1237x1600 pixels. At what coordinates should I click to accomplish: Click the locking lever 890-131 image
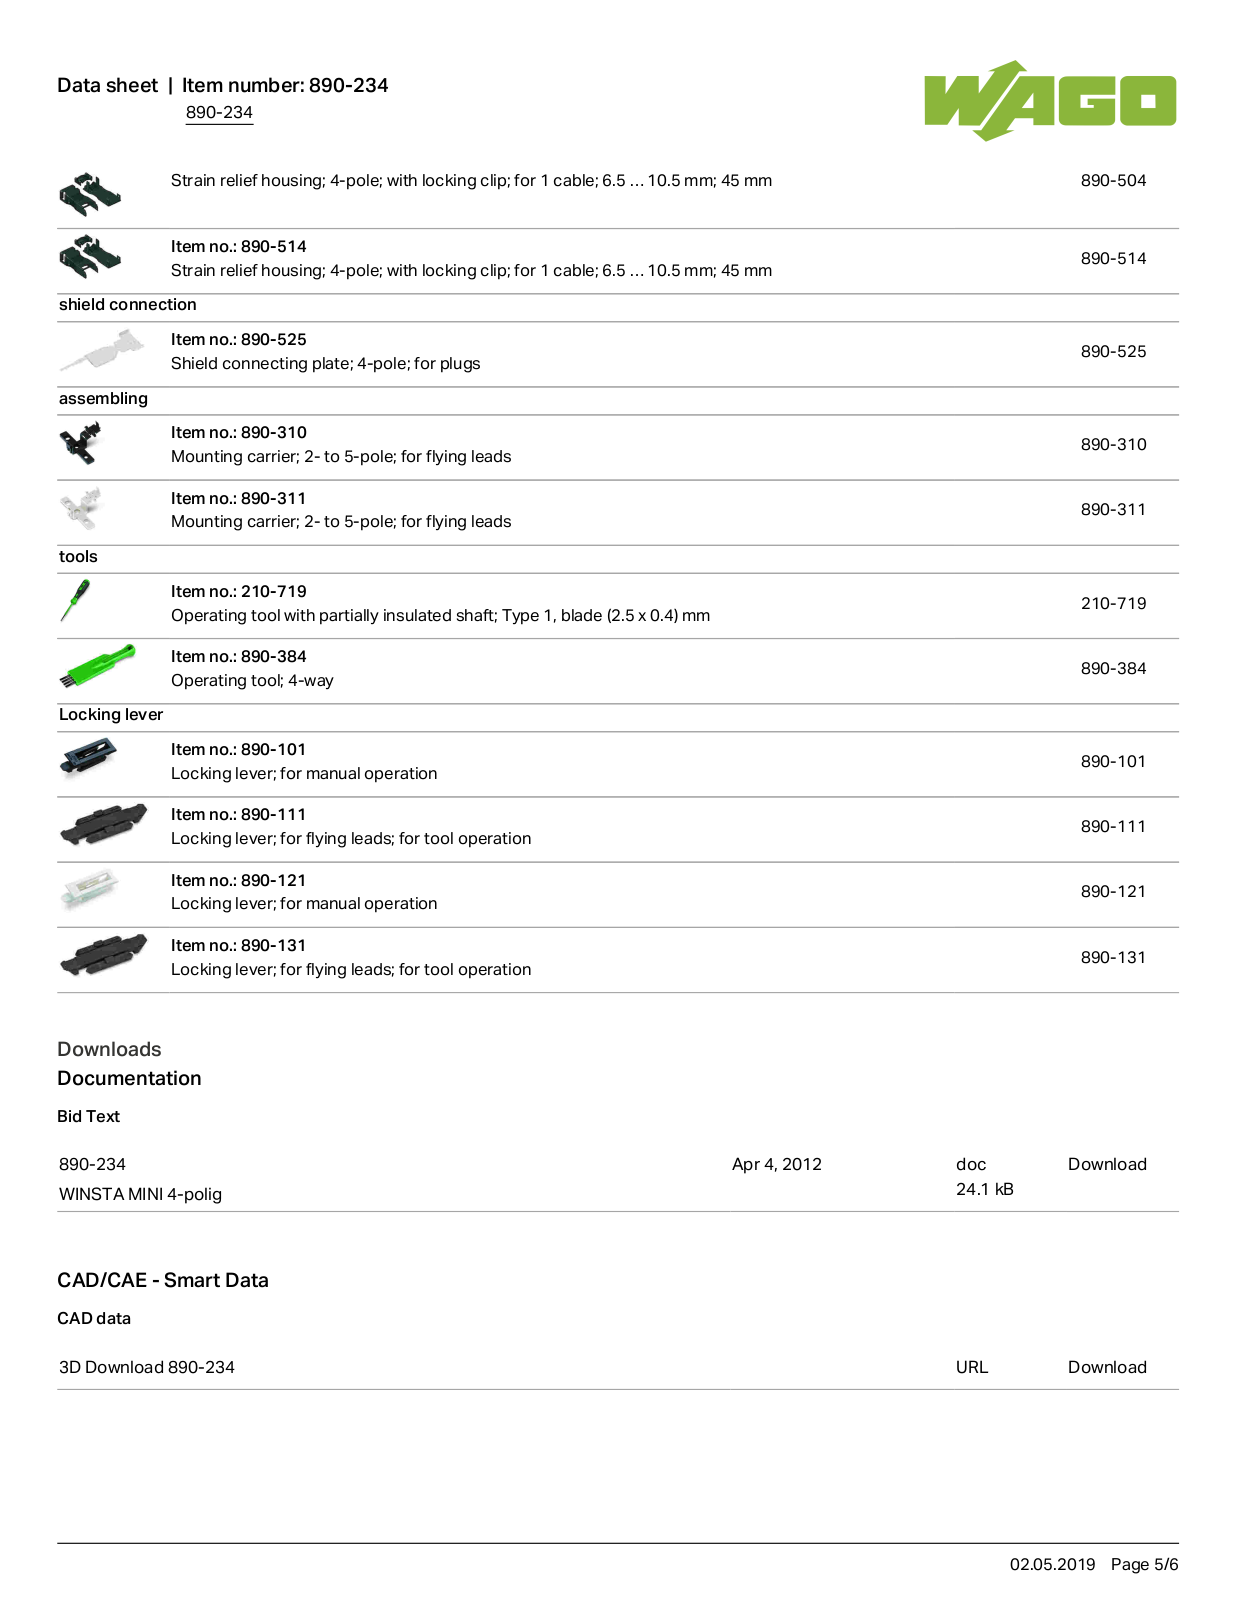[x=103, y=955]
